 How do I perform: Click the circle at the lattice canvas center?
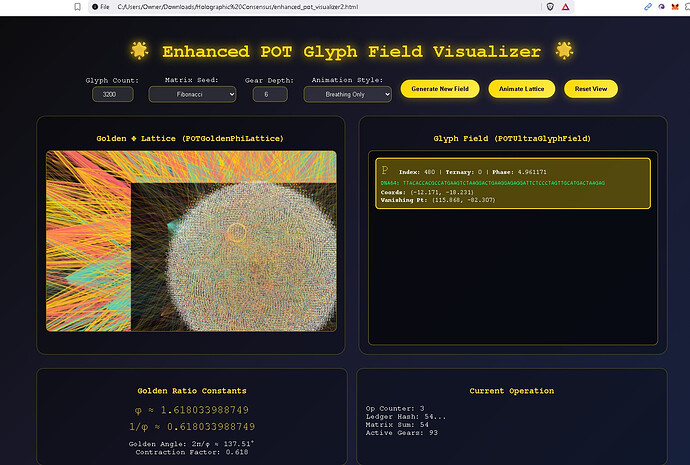click(237, 232)
